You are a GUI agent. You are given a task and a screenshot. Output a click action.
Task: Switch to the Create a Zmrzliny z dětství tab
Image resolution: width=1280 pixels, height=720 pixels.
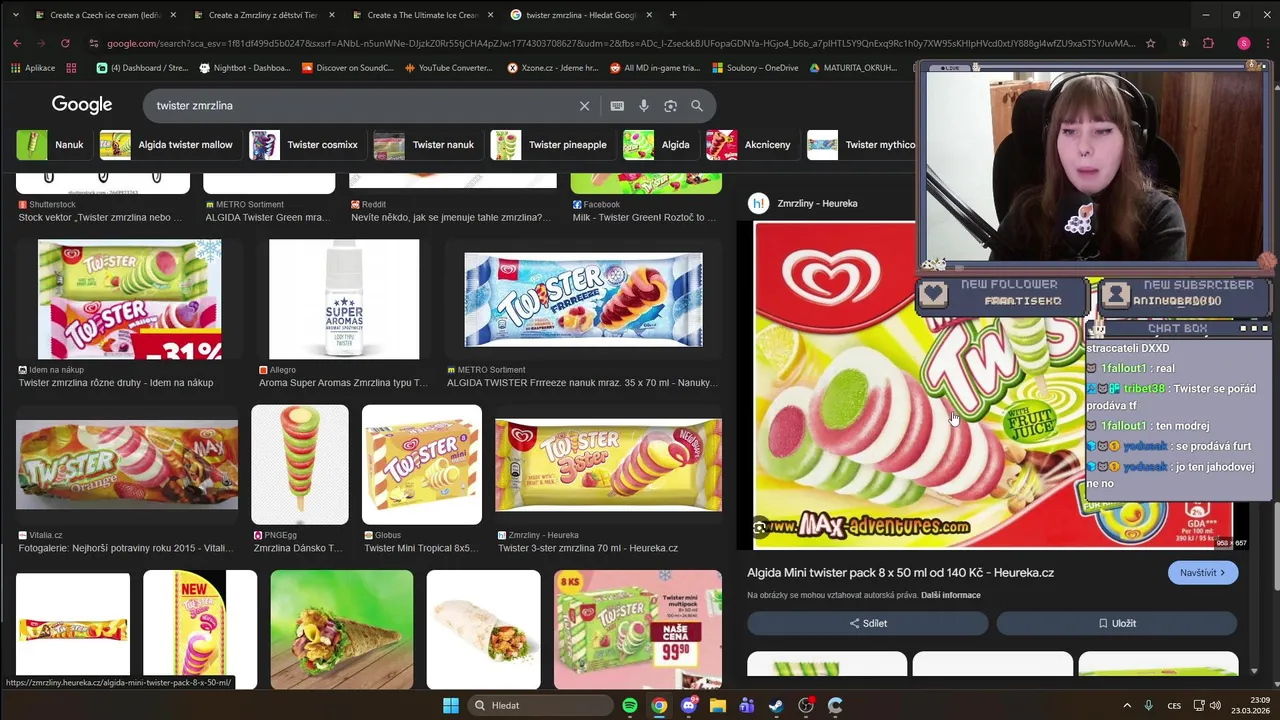tap(264, 15)
